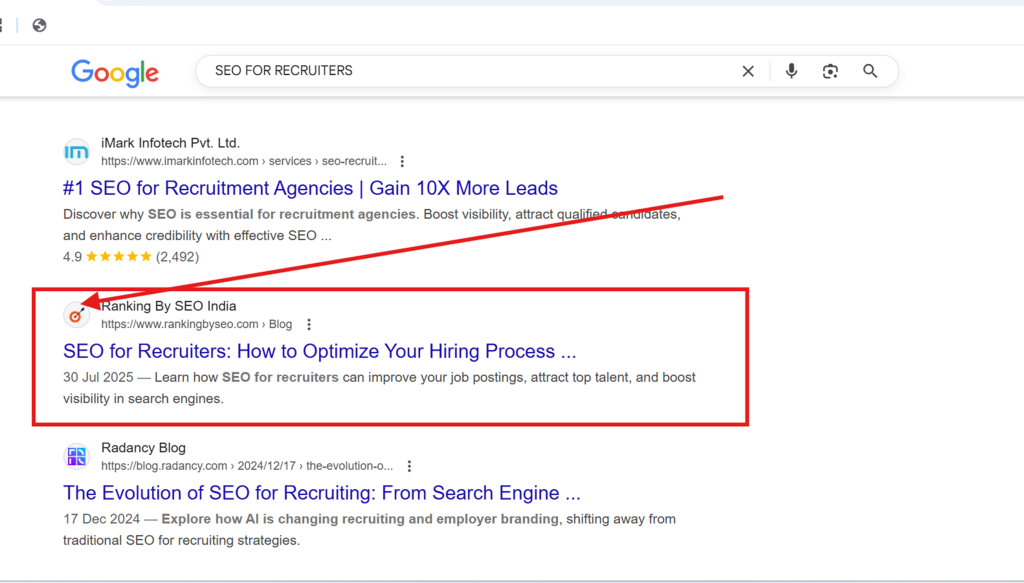Open 'SEO for Recruiters: How to Optimize' result

[x=319, y=351]
